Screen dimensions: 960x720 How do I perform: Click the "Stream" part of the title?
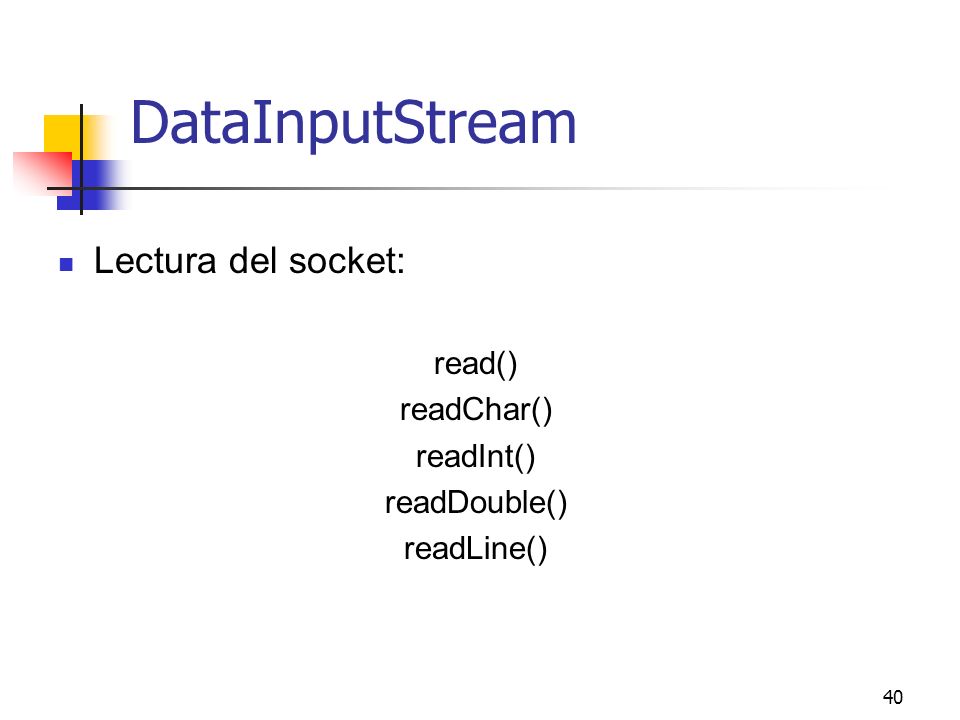click(x=484, y=124)
